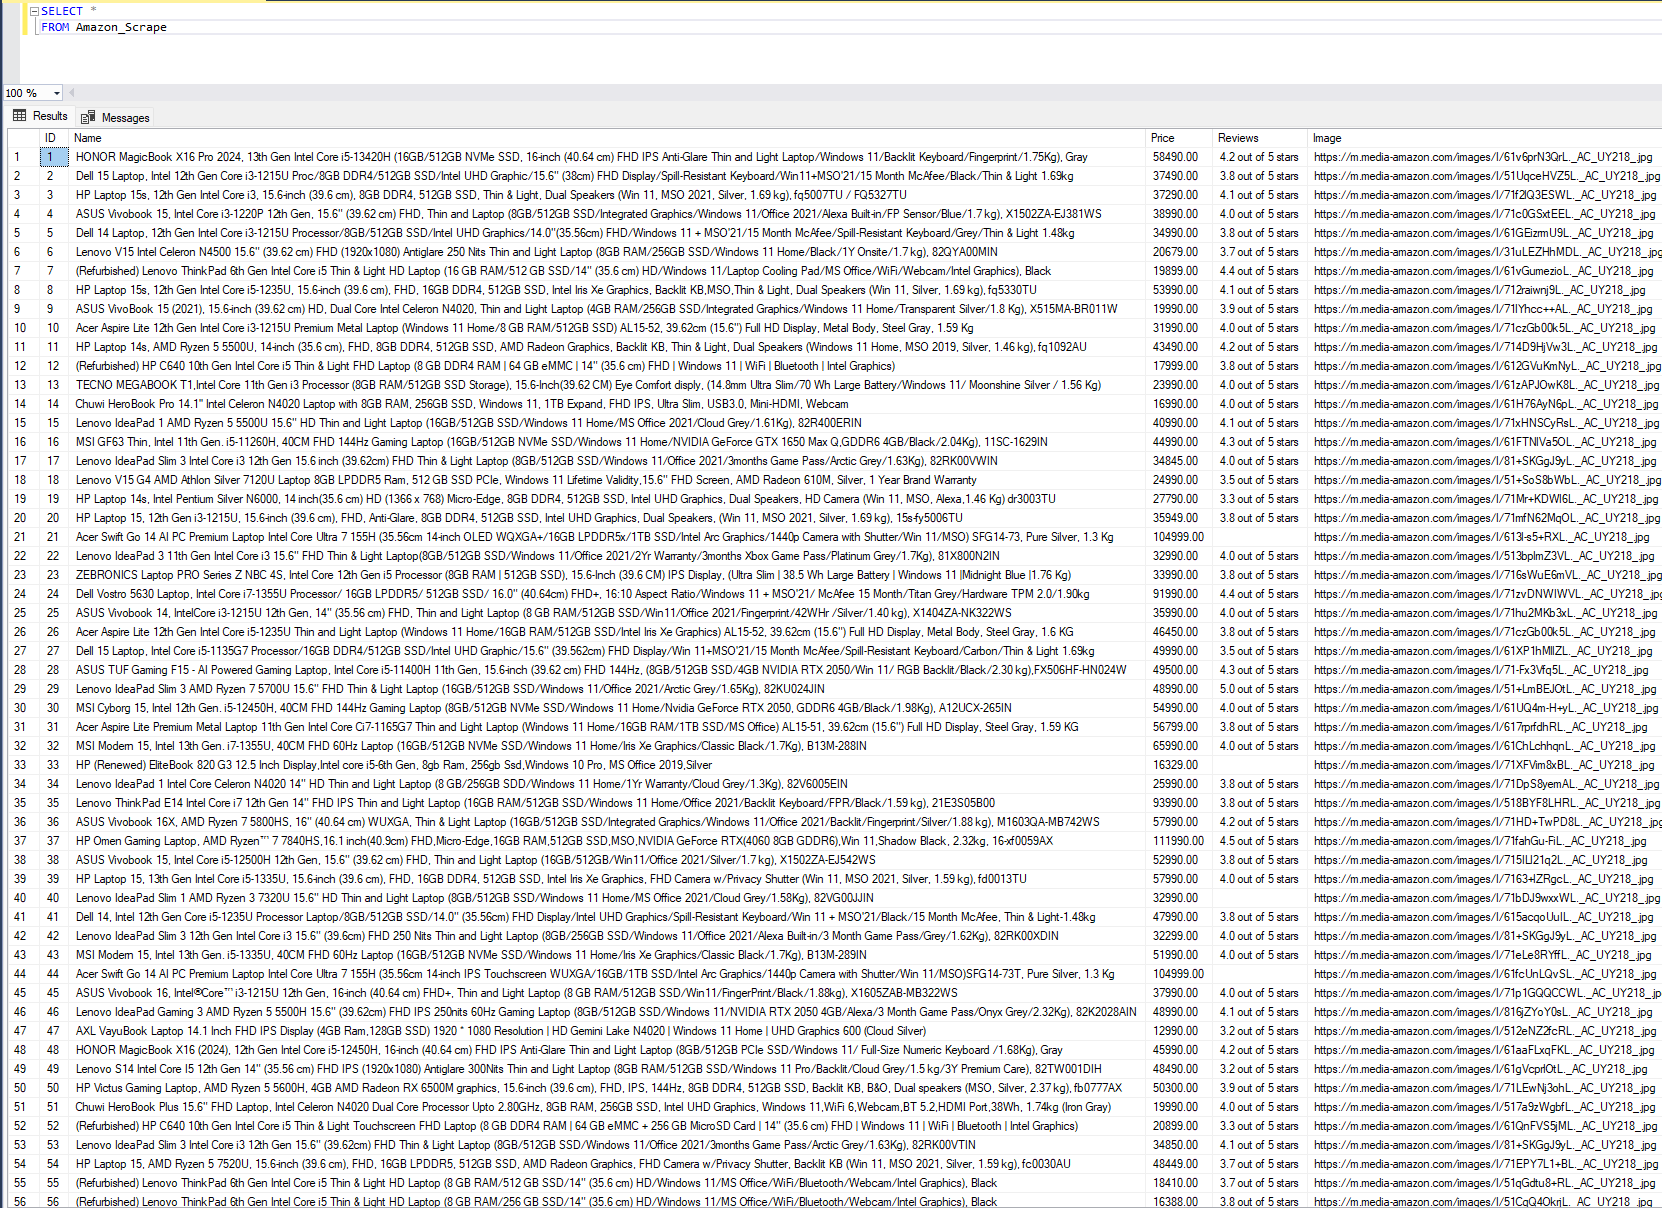Click the MSI GF63 Thin name cell
The height and width of the screenshot is (1208, 1662).
[x=607, y=442]
